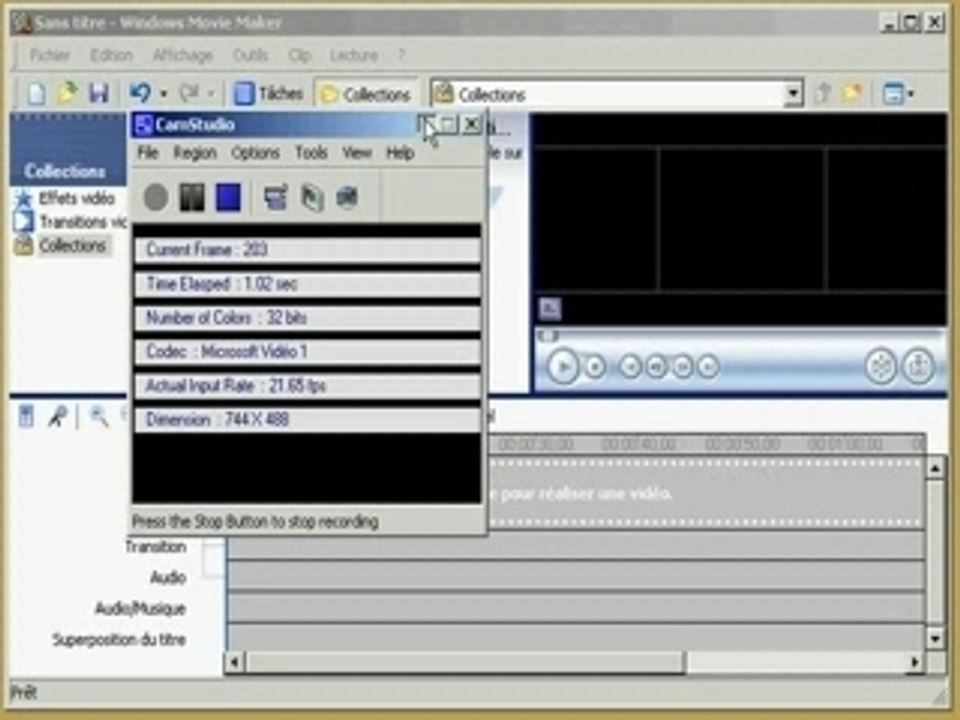Toggle the CamStudio view options icon
960x720 pixels.
276,197
